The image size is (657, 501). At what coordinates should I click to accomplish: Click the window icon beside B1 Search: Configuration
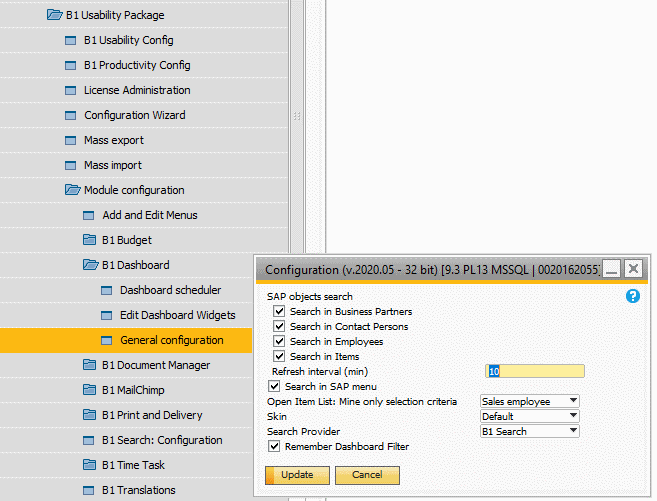coord(88,441)
